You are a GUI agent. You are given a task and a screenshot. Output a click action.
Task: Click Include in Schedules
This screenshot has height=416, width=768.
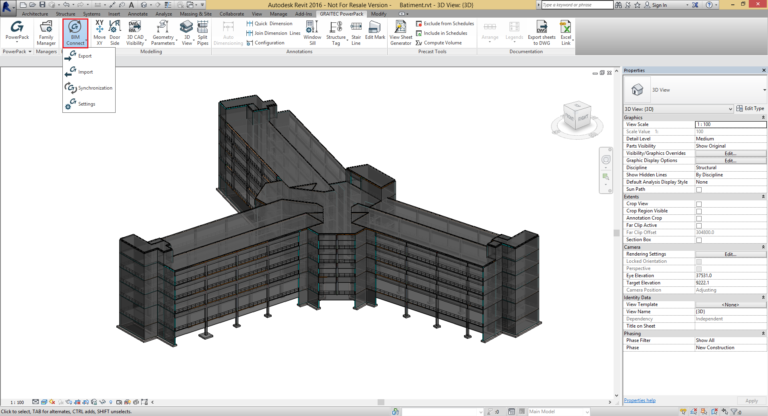click(441, 33)
